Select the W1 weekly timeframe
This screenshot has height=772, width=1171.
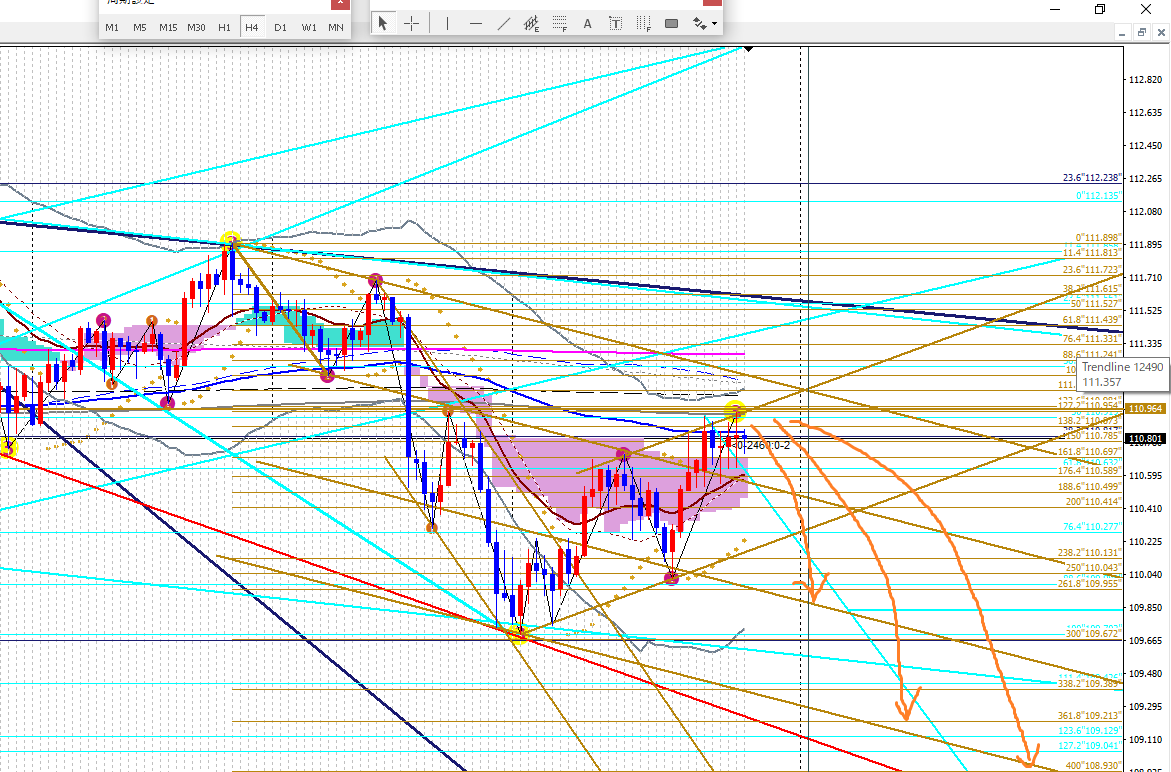tap(308, 27)
